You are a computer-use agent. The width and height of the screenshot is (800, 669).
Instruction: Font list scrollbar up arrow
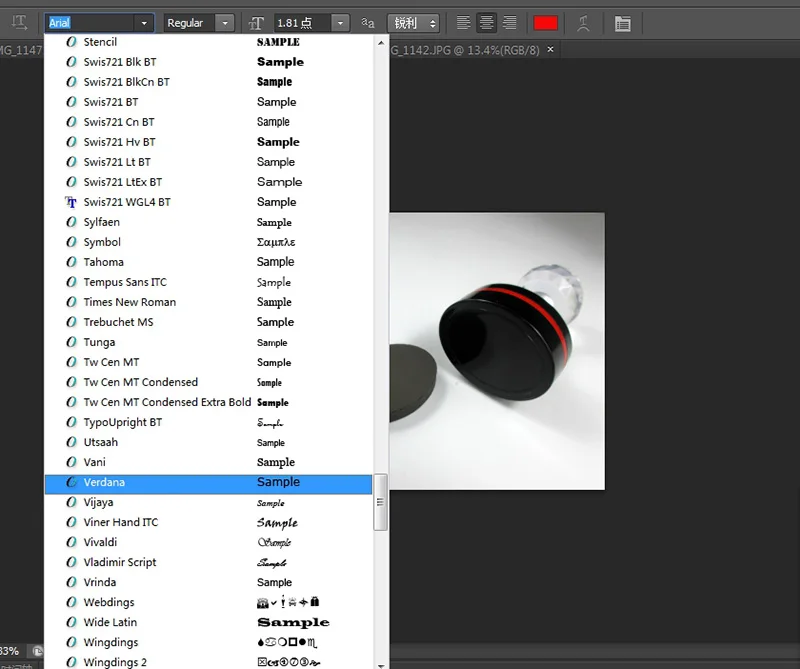click(x=381, y=43)
